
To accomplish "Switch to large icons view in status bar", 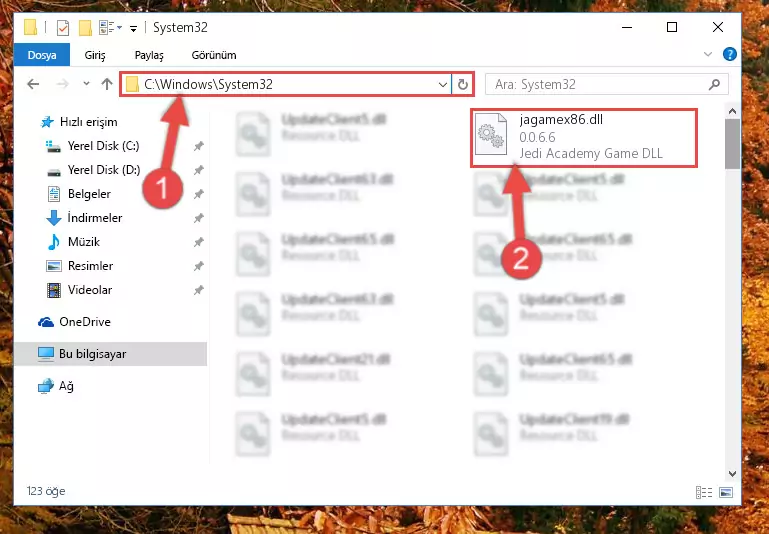I will coord(726,492).
